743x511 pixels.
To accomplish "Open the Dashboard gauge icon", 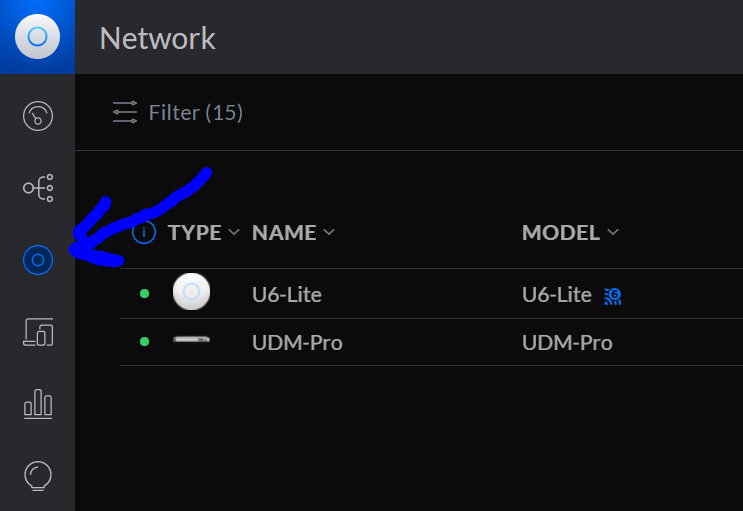I will tap(37, 116).
